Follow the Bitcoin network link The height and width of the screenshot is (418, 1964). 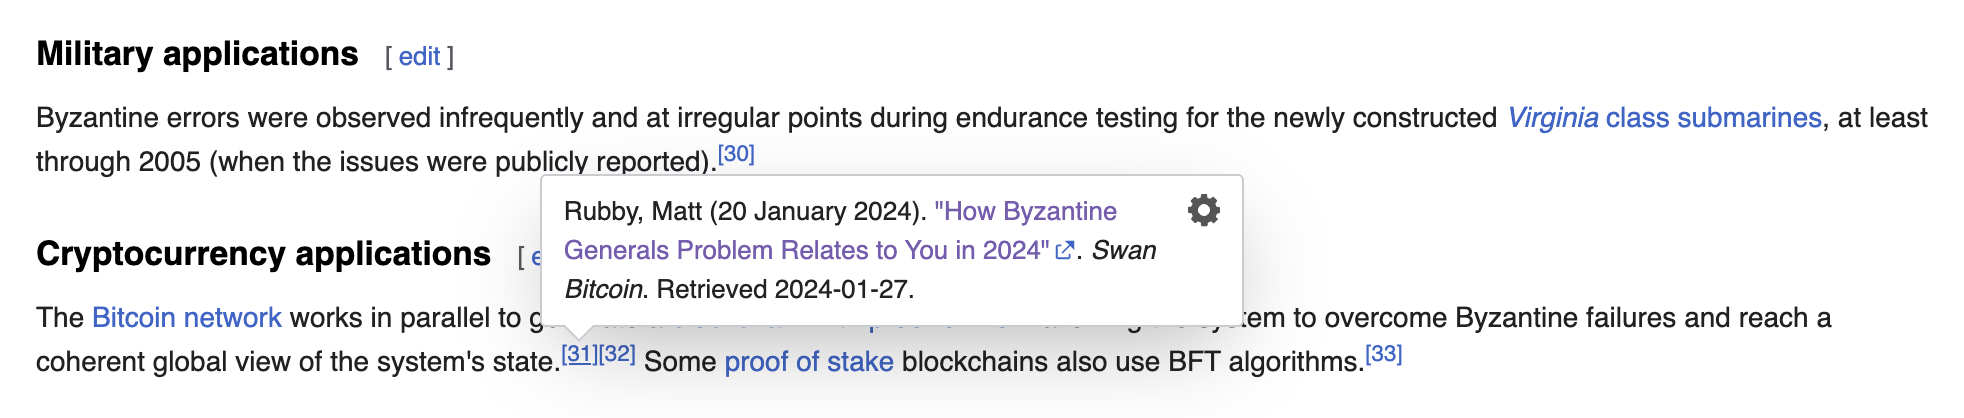(x=187, y=318)
